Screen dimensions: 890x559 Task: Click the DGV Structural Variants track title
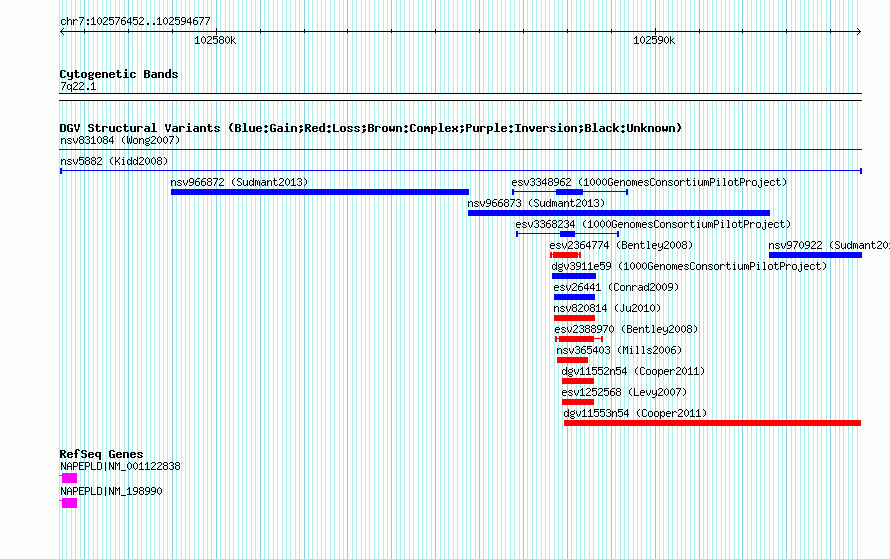(371, 128)
